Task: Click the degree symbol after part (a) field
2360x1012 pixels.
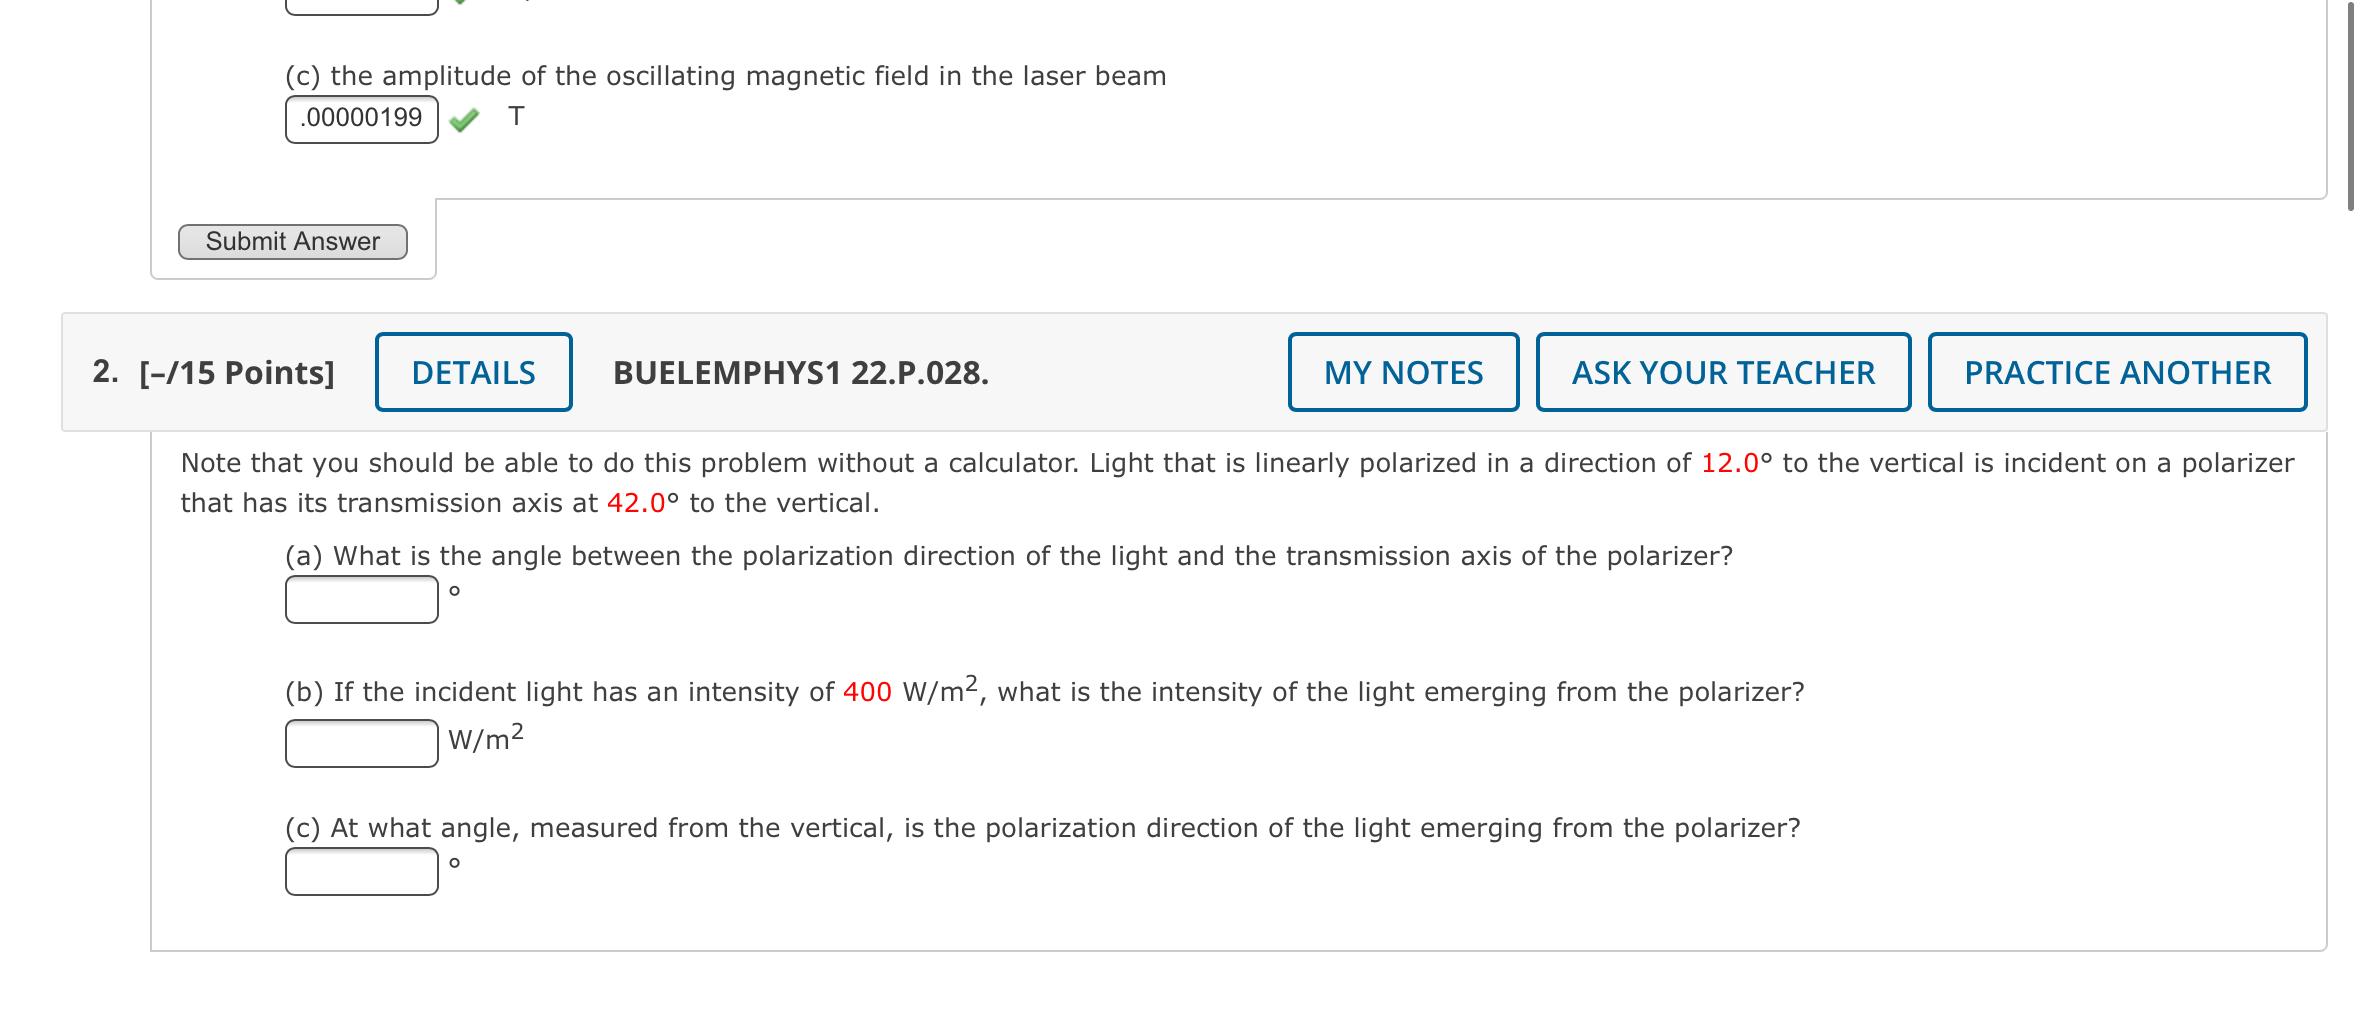Action: pos(455,592)
